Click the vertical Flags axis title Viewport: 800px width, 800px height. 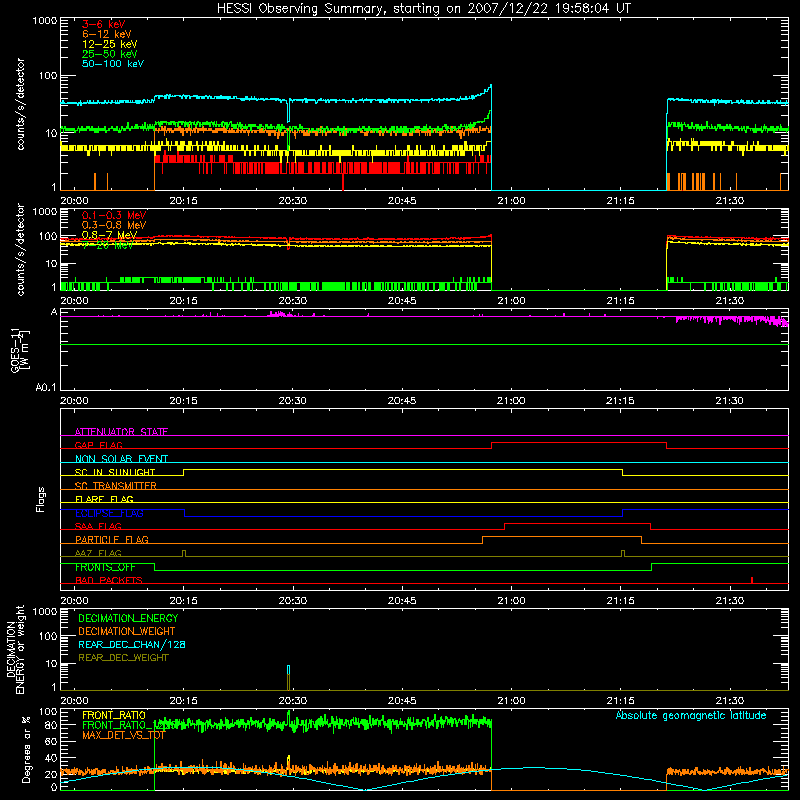(40, 499)
